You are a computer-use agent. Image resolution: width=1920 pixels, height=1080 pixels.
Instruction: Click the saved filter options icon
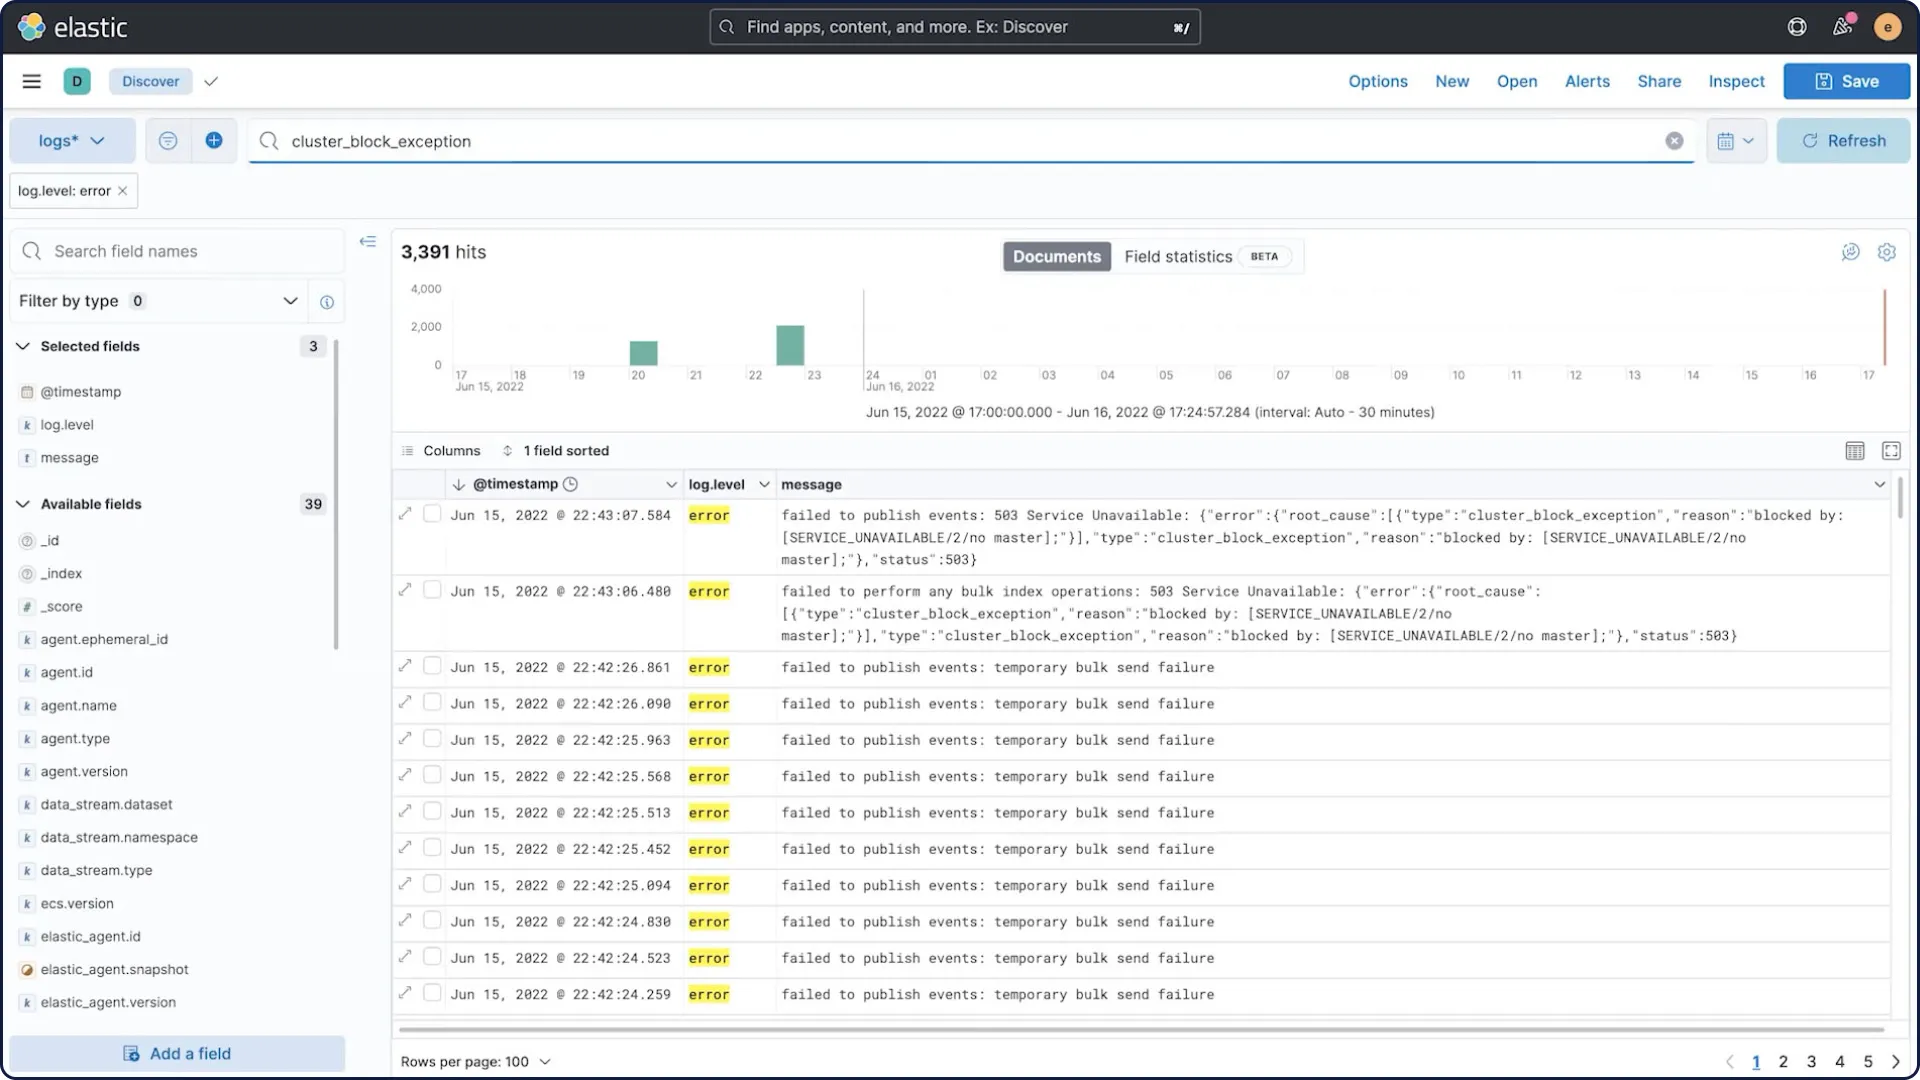coord(168,141)
